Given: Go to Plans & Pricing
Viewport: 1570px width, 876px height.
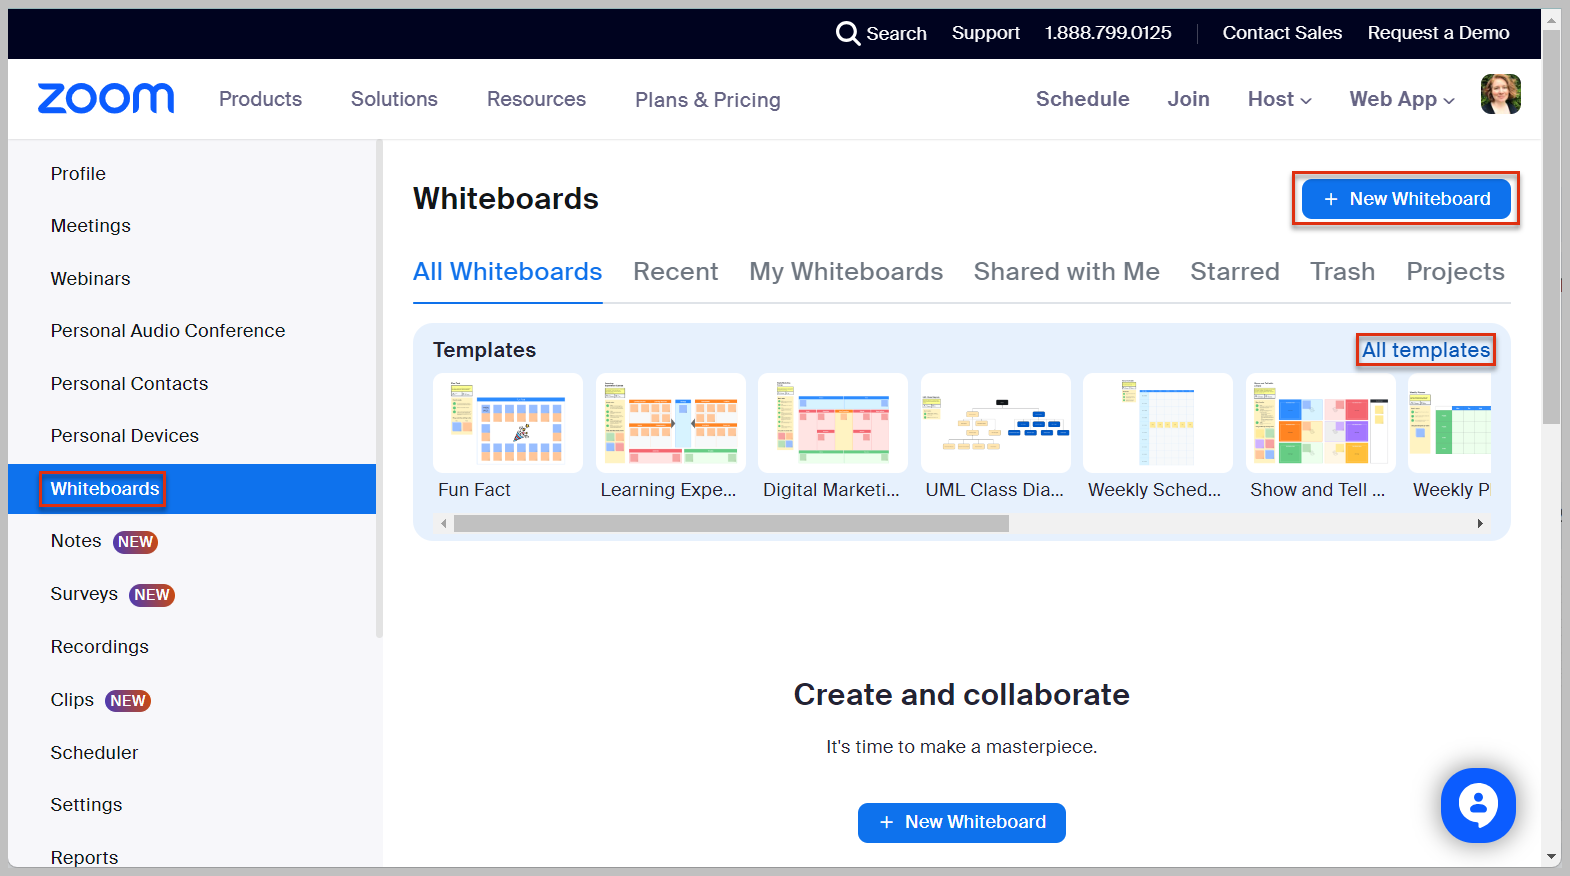Looking at the screenshot, I should [708, 100].
